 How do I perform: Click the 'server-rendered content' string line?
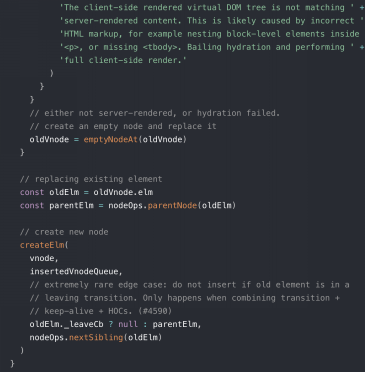pos(211,21)
